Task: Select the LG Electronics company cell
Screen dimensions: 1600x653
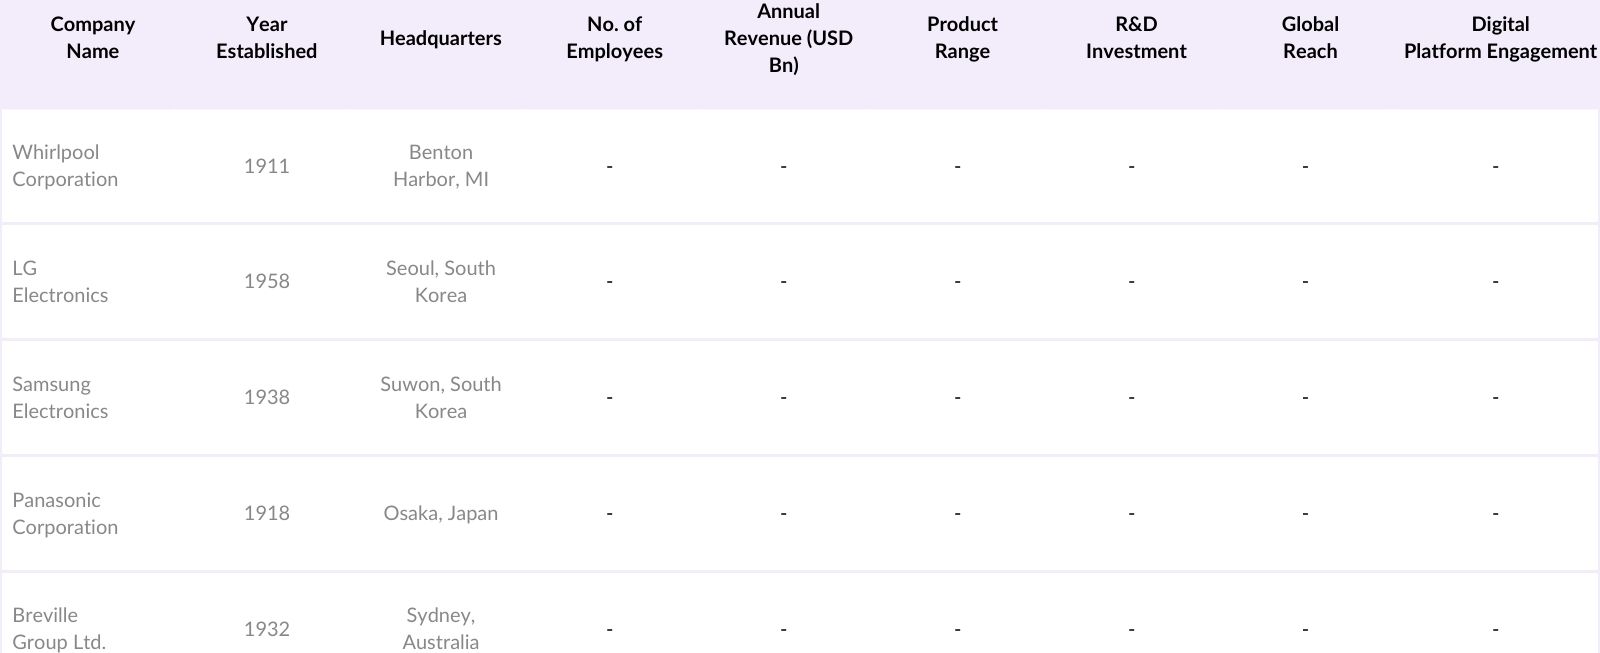Action: [60, 282]
